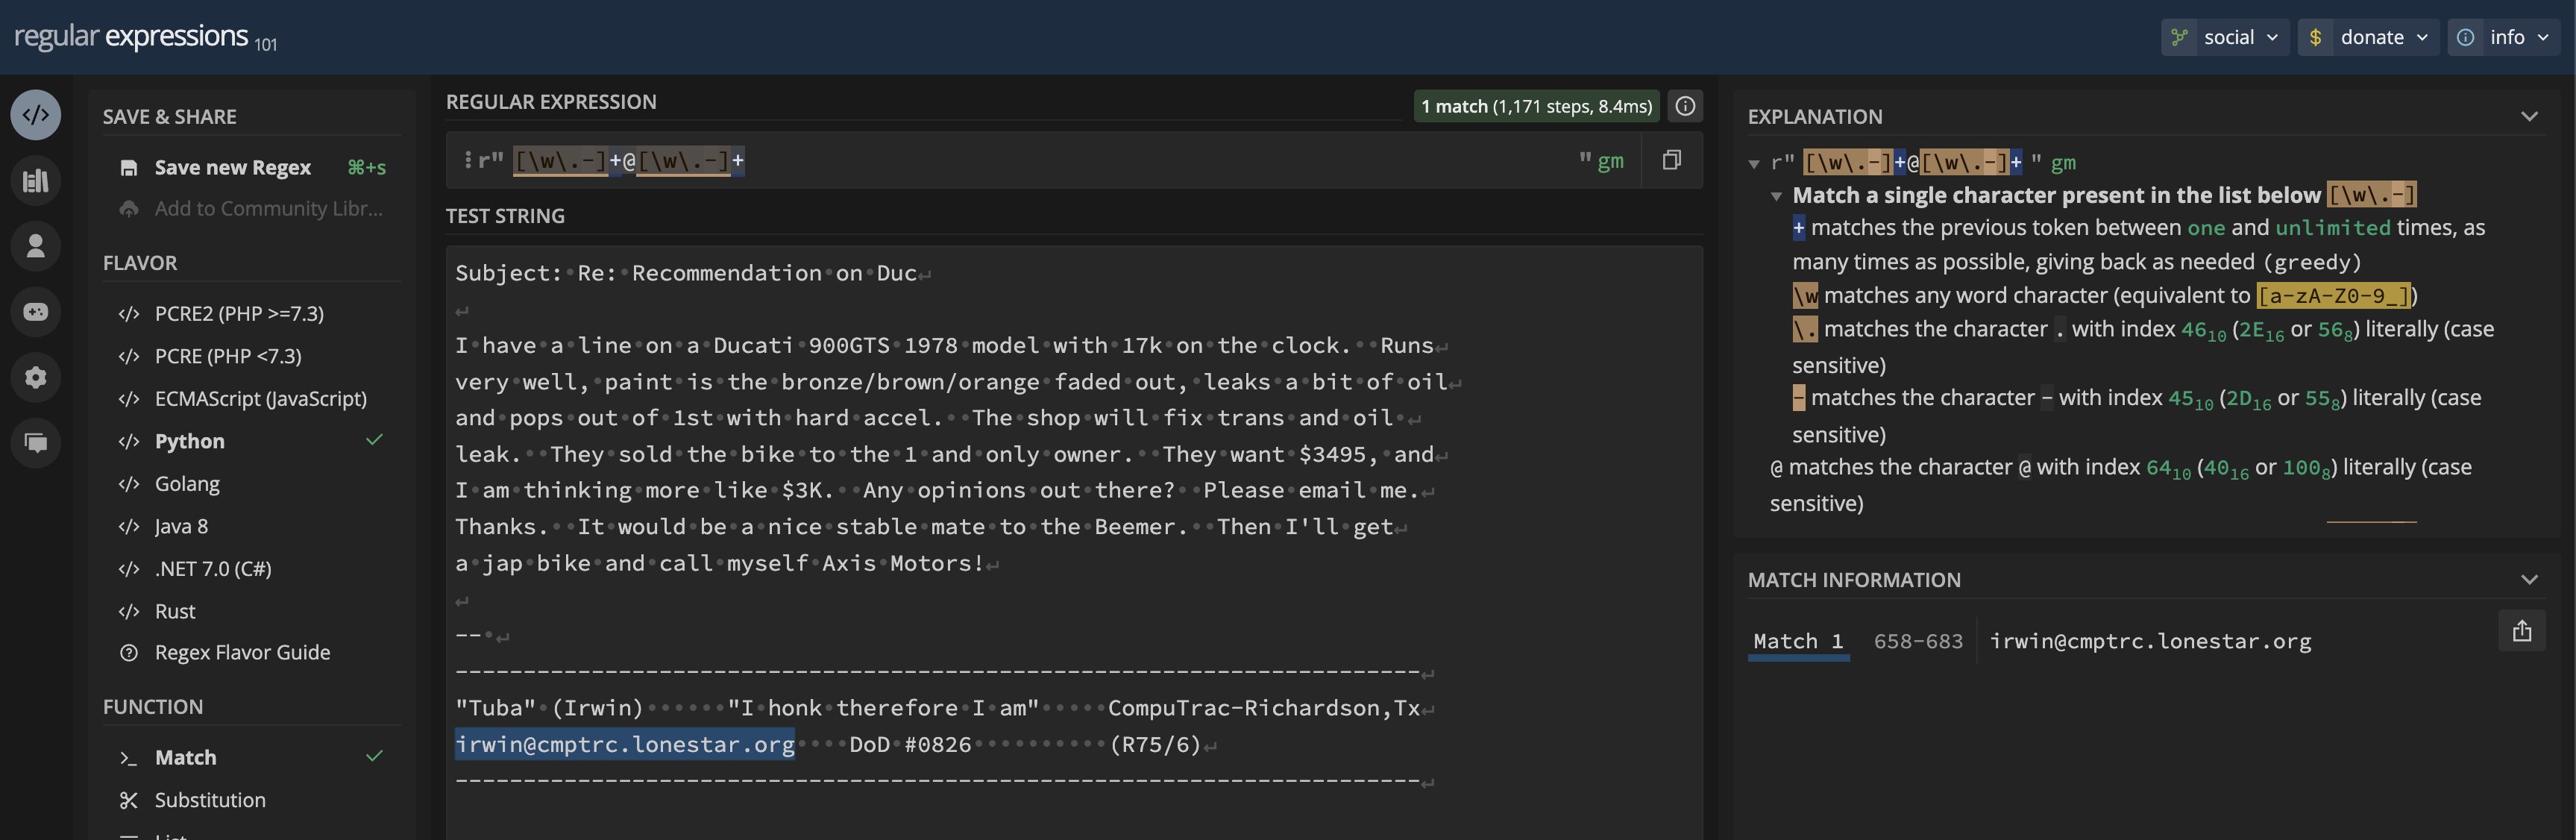Click the gm regex flags
This screenshot has height=840, width=2576.
(x=1610, y=161)
